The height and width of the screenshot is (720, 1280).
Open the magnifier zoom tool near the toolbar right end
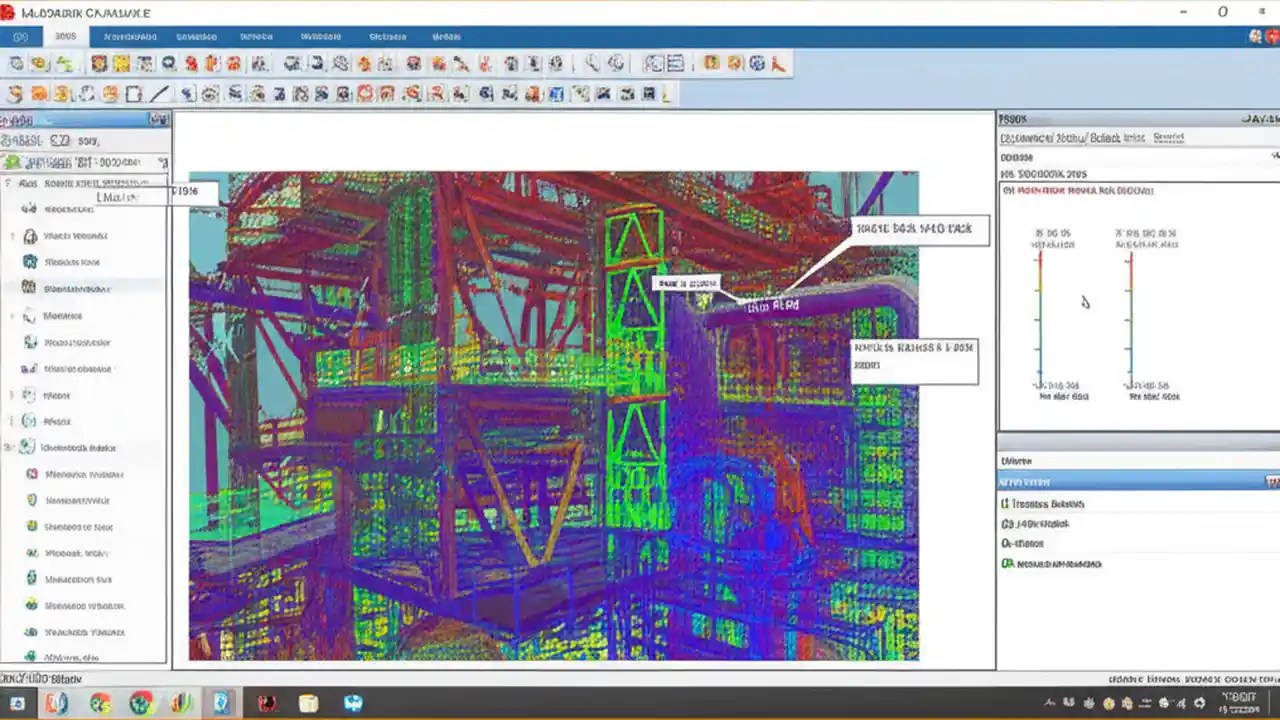(x=594, y=63)
